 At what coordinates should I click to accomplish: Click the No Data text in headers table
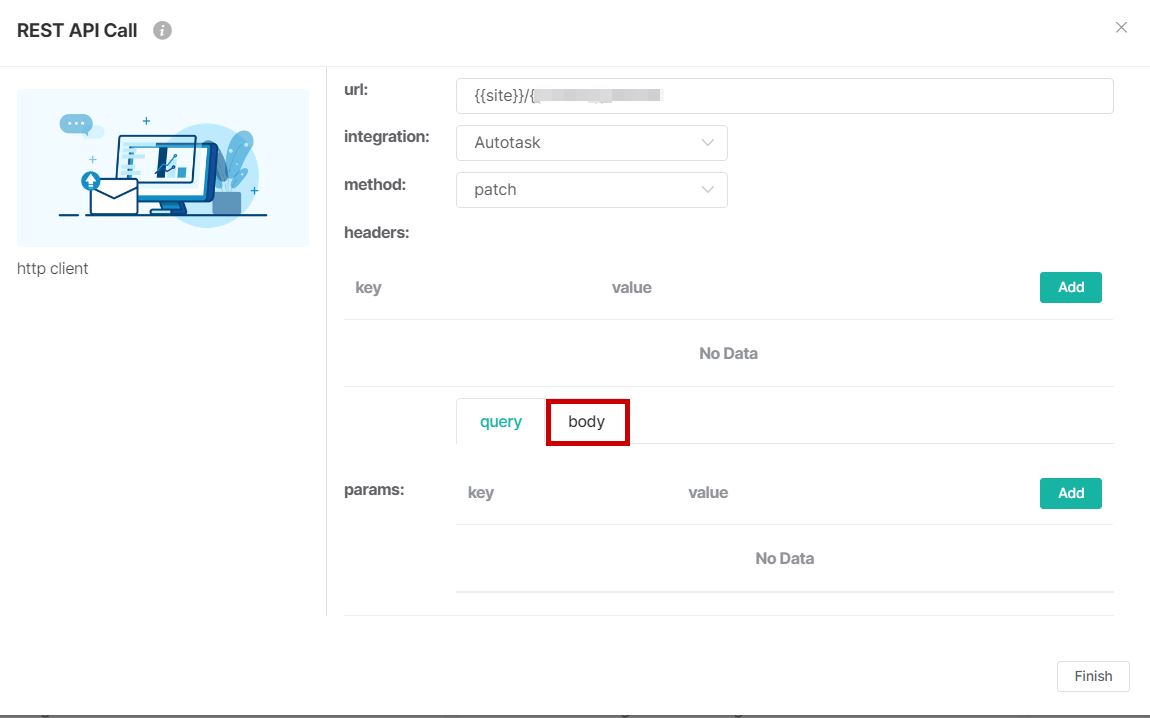coord(728,353)
